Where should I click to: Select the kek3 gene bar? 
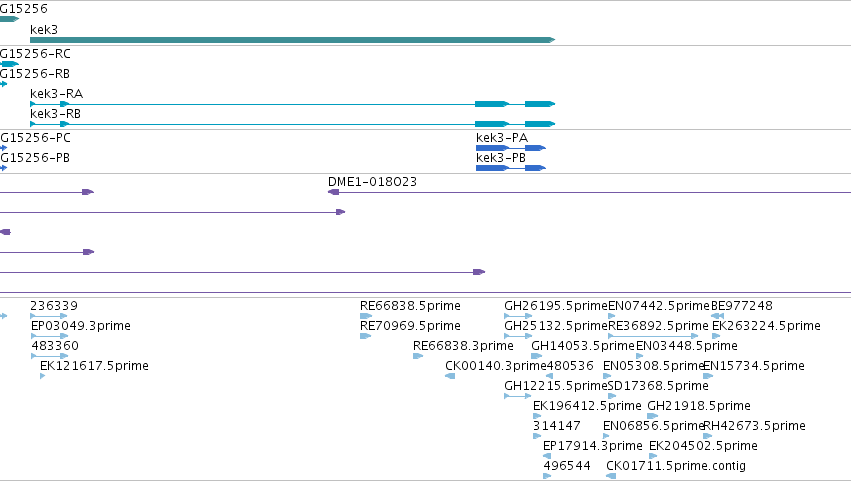click(x=293, y=40)
